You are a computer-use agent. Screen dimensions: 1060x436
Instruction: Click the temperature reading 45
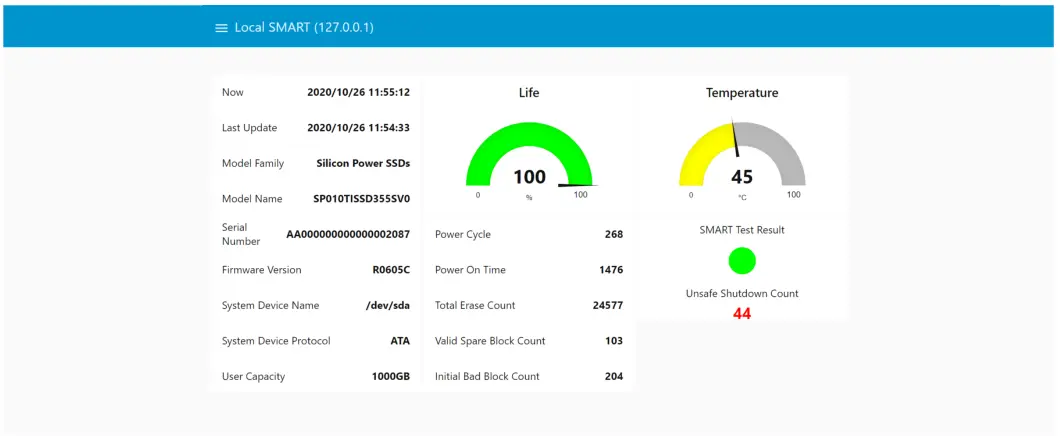coord(742,177)
